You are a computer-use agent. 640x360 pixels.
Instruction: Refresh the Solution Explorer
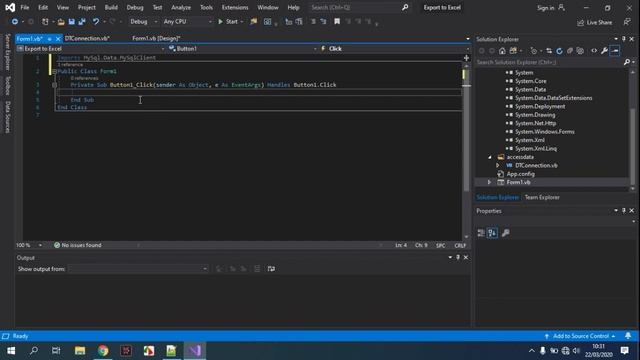click(x=559, y=51)
